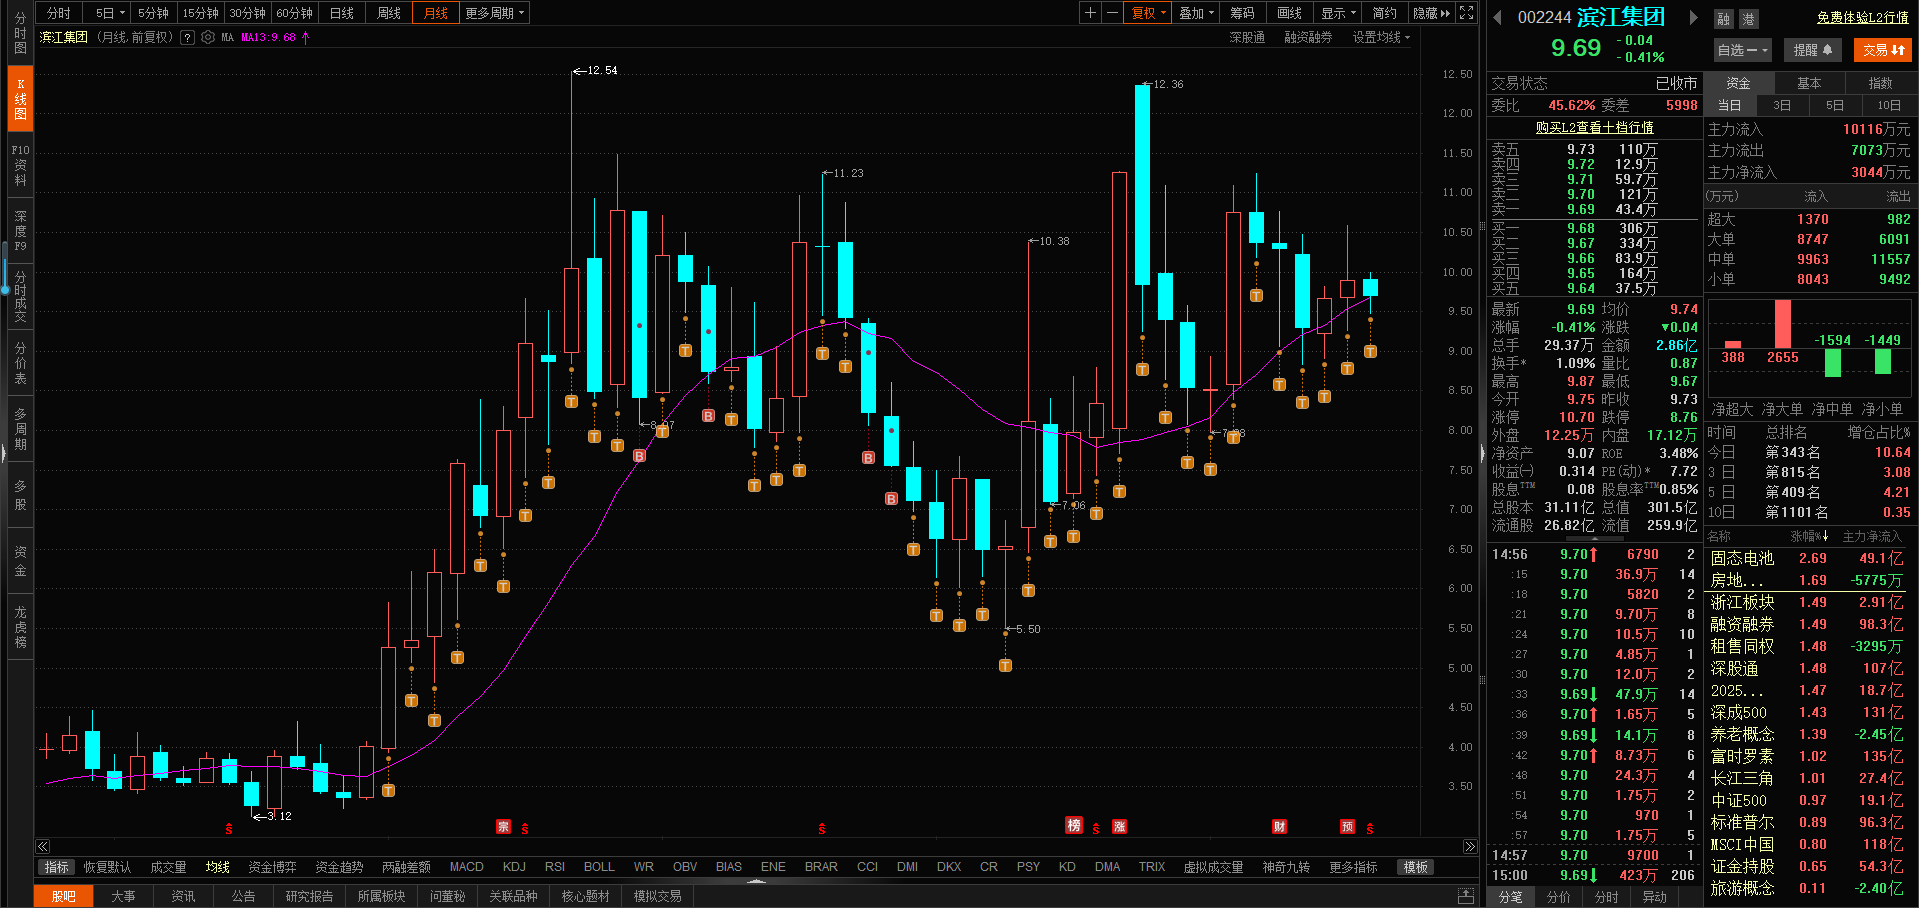The image size is (1919, 908).
Task: Select KDJ indicator
Action: (514, 867)
